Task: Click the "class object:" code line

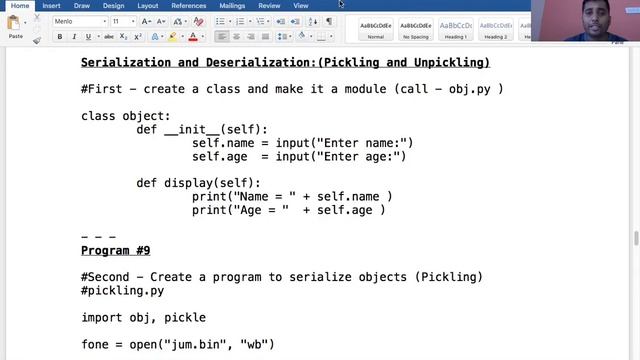Action: point(126,116)
